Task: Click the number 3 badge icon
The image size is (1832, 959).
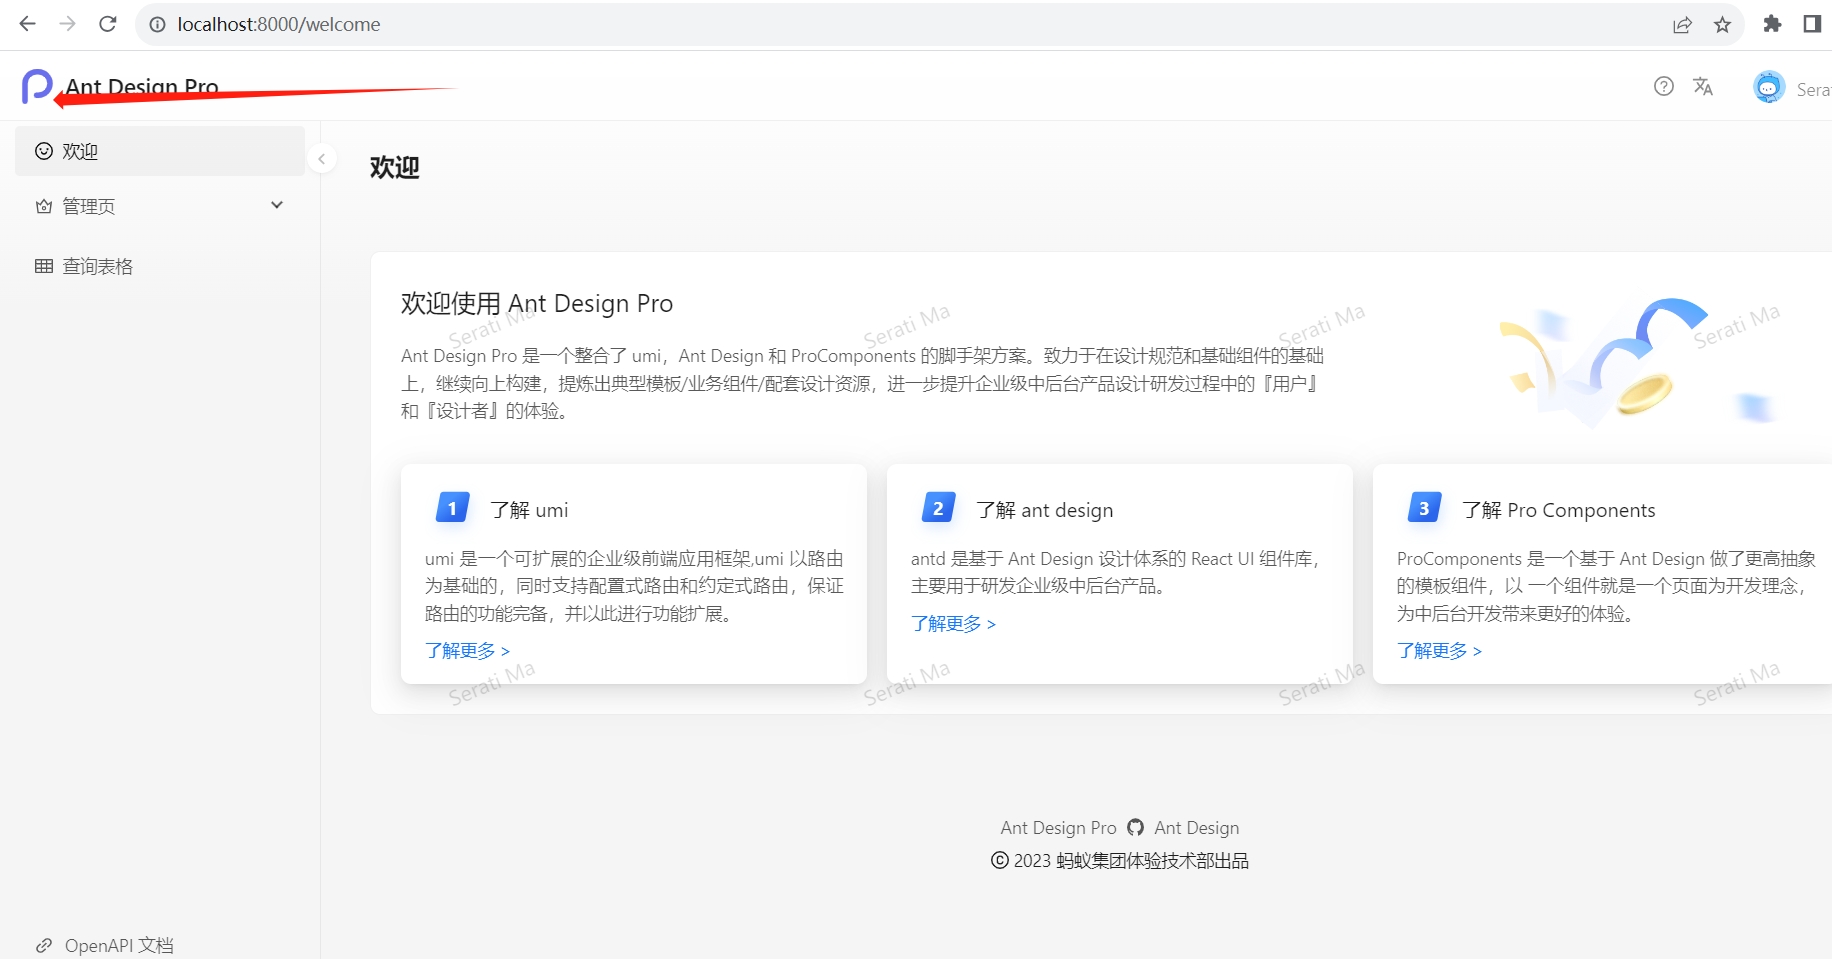Action: (x=1424, y=508)
